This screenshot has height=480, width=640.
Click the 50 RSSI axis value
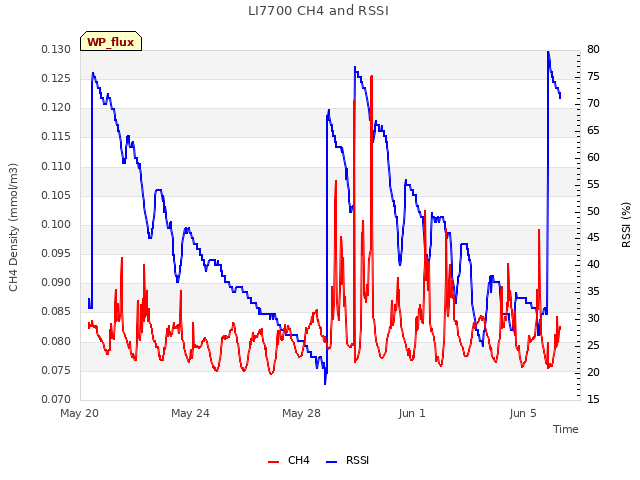[x=593, y=211]
